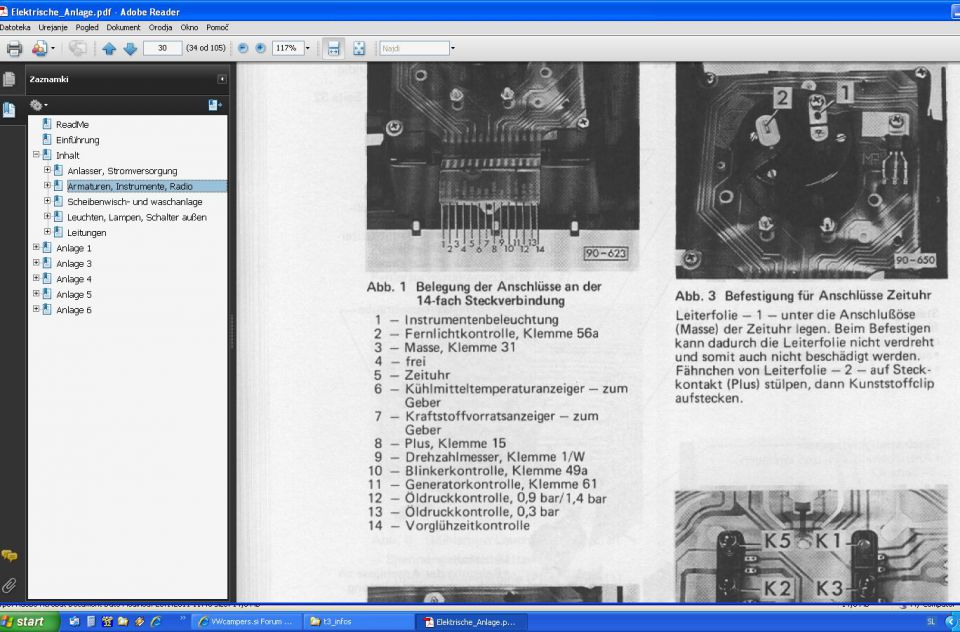The width and height of the screenshot is (960, 632).
Task: Collapse the Zaznamki bookmarks panel
Action: coord(222,79)
